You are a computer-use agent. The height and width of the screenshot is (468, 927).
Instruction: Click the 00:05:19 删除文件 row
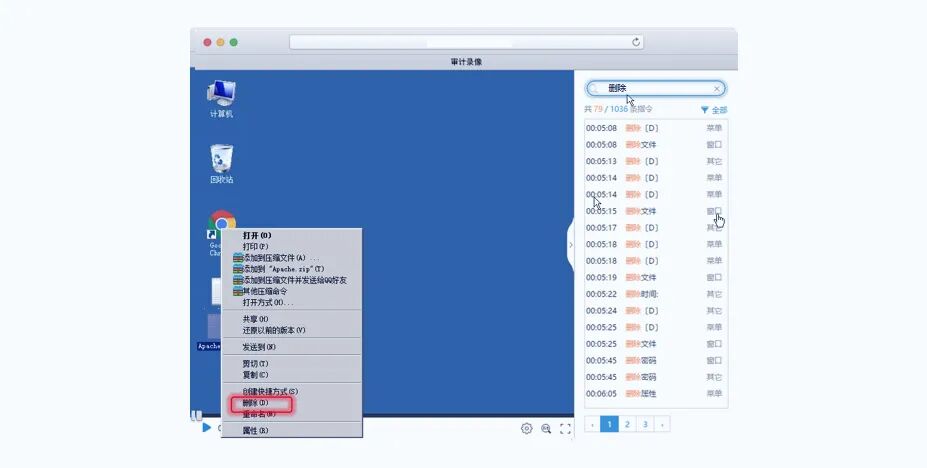click(655, 278)
